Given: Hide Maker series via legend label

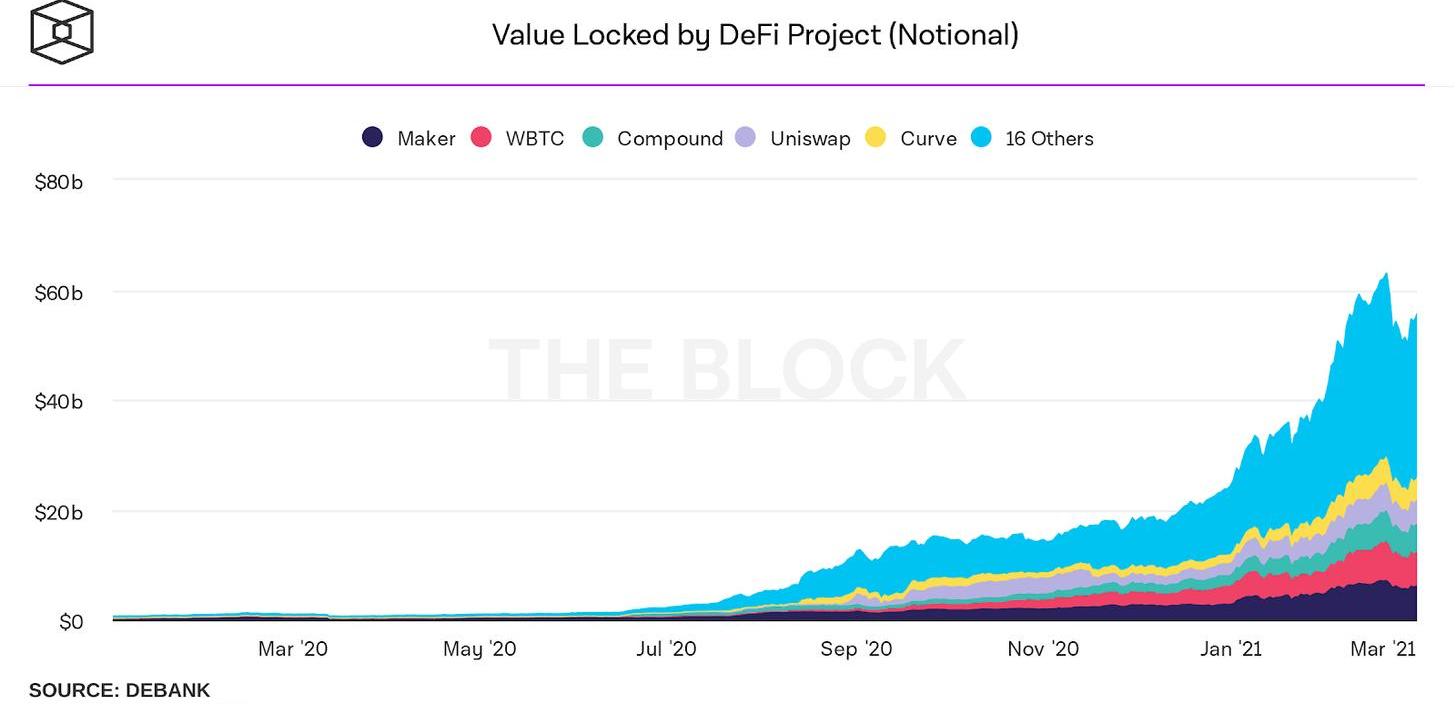Looking at the screenshot, I should 426,139.
